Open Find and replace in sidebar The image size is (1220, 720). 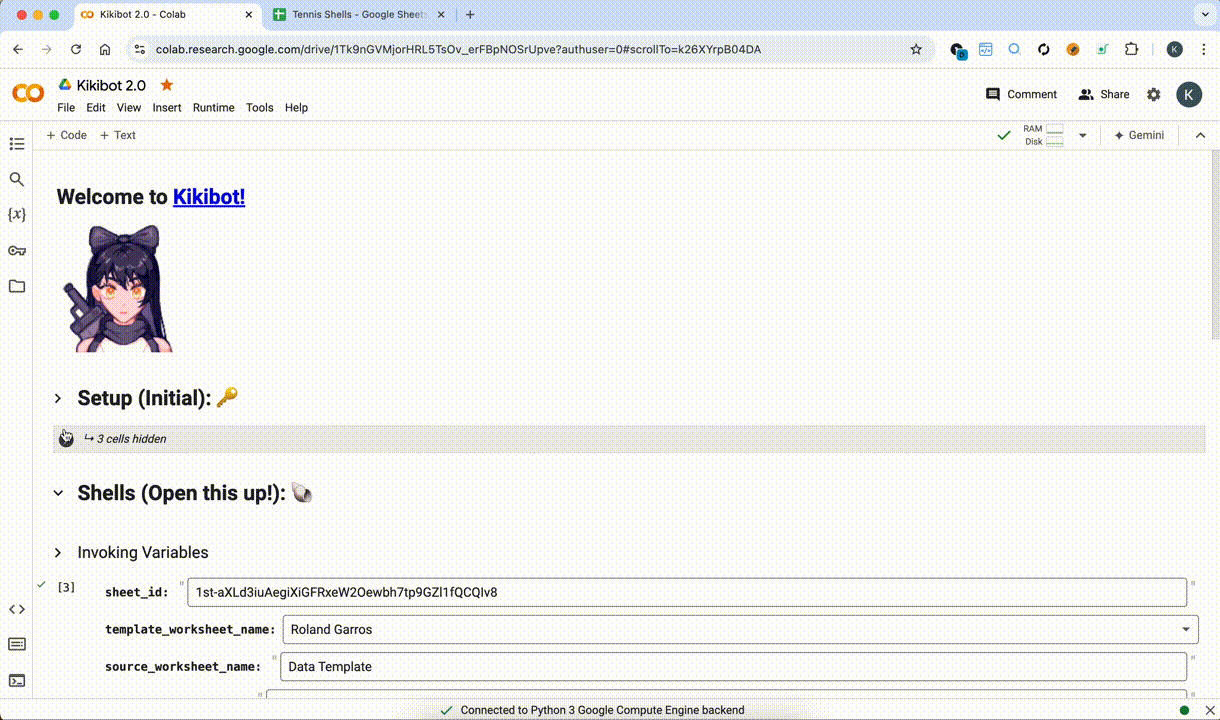click(16, 179)
